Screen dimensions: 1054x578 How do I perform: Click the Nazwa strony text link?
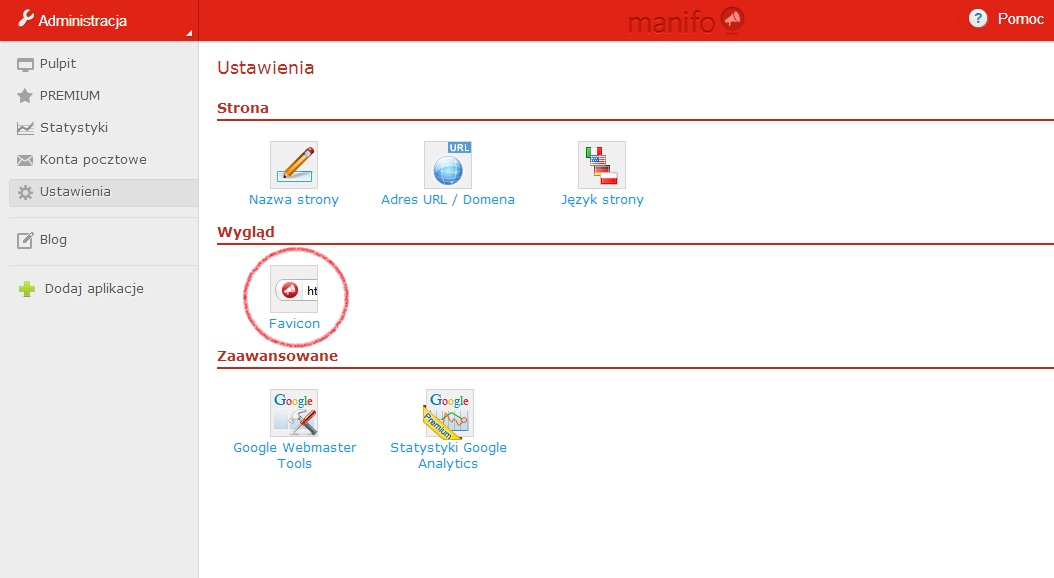[x=294, y=200]
